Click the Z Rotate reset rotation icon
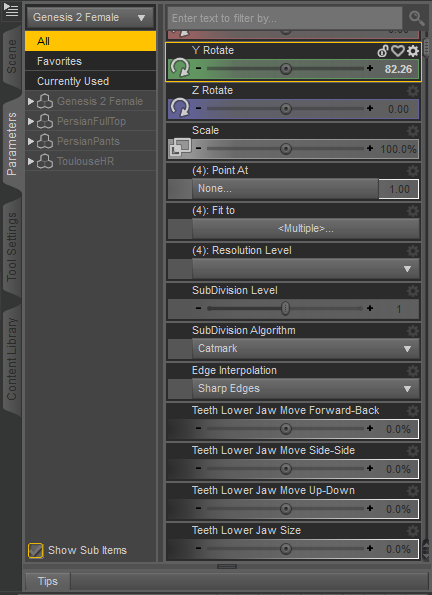 [180, 108]
